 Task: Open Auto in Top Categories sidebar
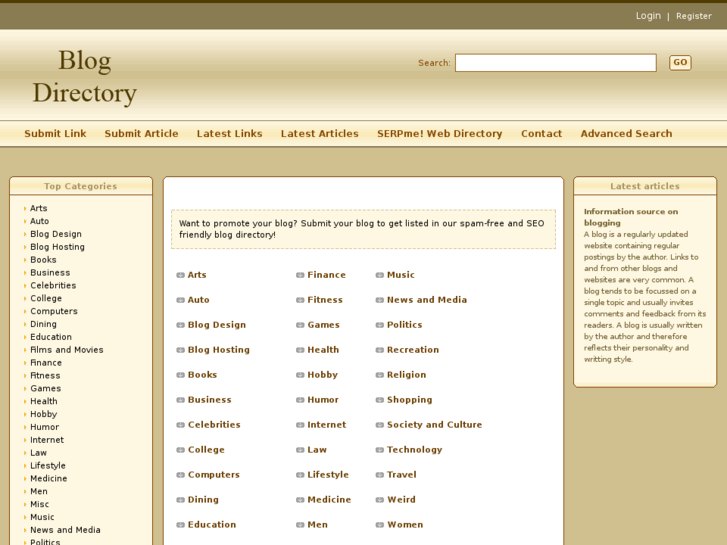tap(39, 221)
